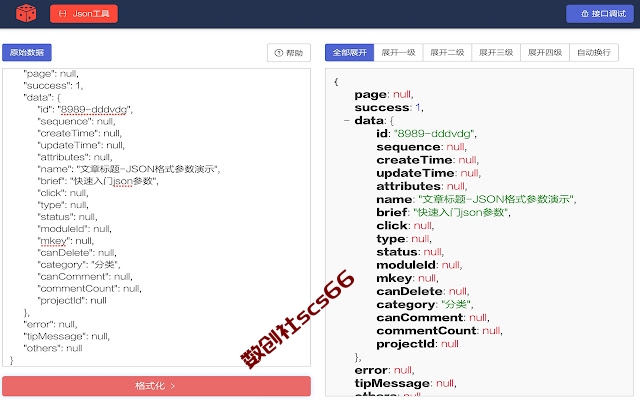Collapse the data node in tree view
Image resolution: width=640 pixels, height=400 pixels.
[347, 121]
